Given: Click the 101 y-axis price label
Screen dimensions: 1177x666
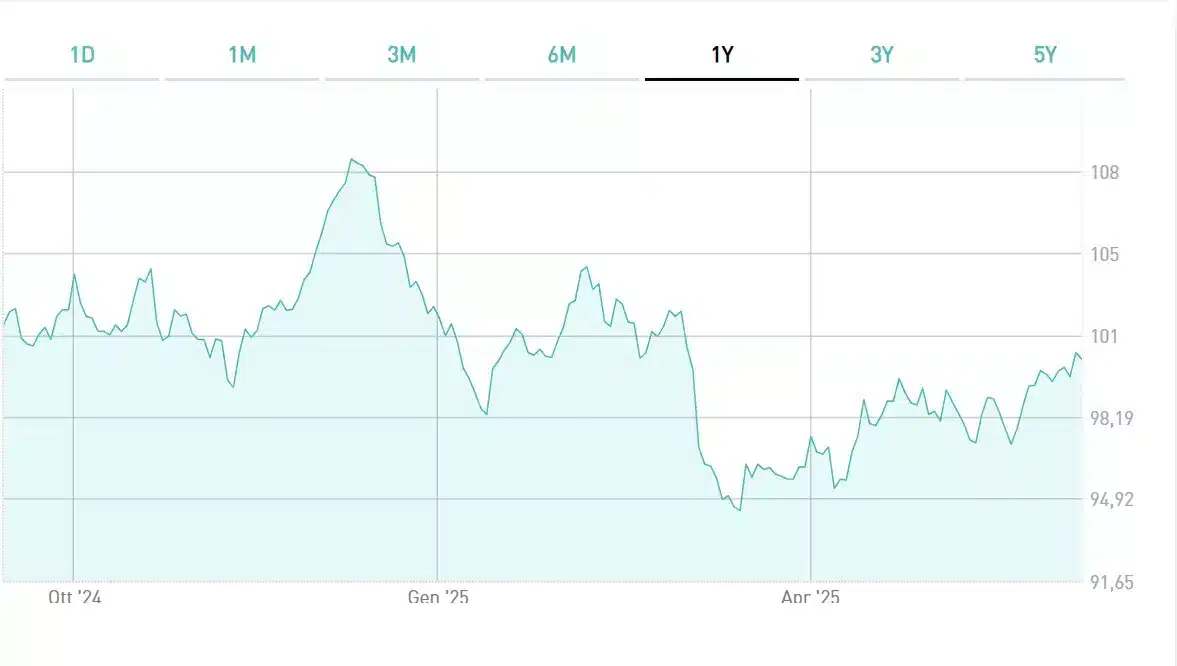Looking at the screenshot, I should (1105, 336).
